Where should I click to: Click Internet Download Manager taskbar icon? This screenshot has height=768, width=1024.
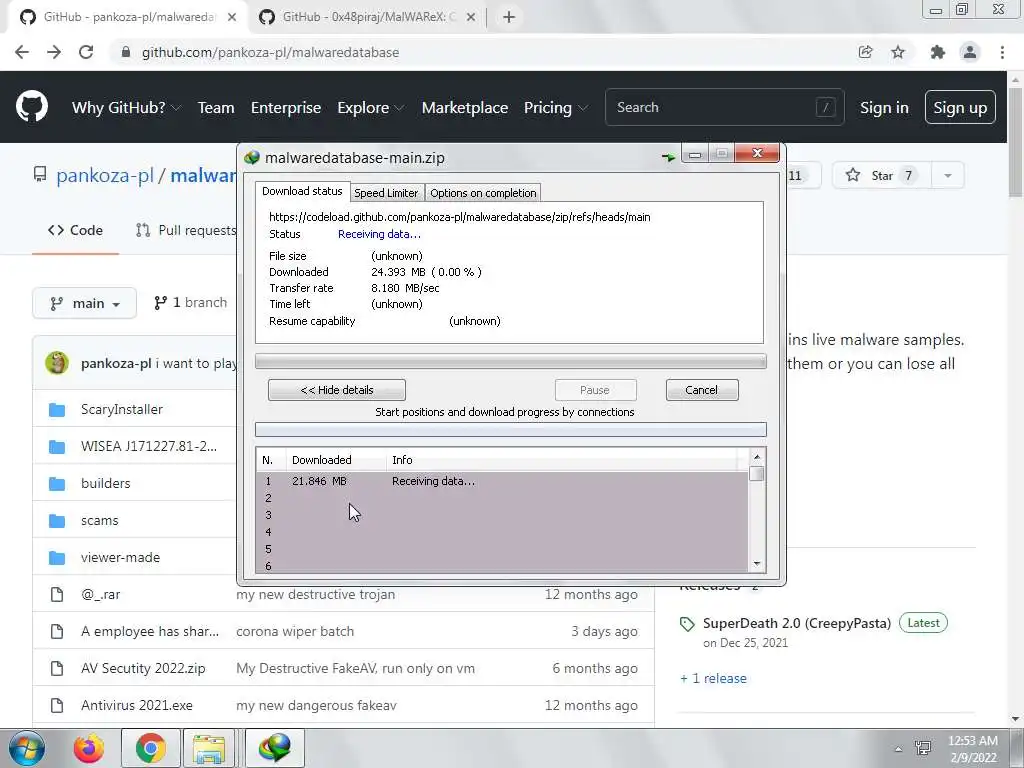click(x=275, y=748)
